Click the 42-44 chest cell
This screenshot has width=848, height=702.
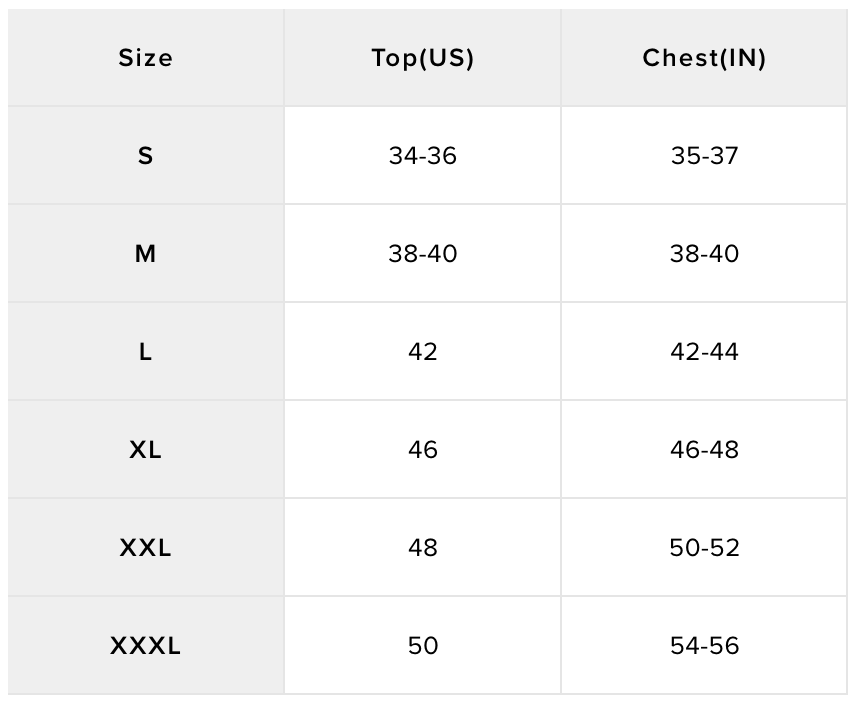tap(704, 352)
